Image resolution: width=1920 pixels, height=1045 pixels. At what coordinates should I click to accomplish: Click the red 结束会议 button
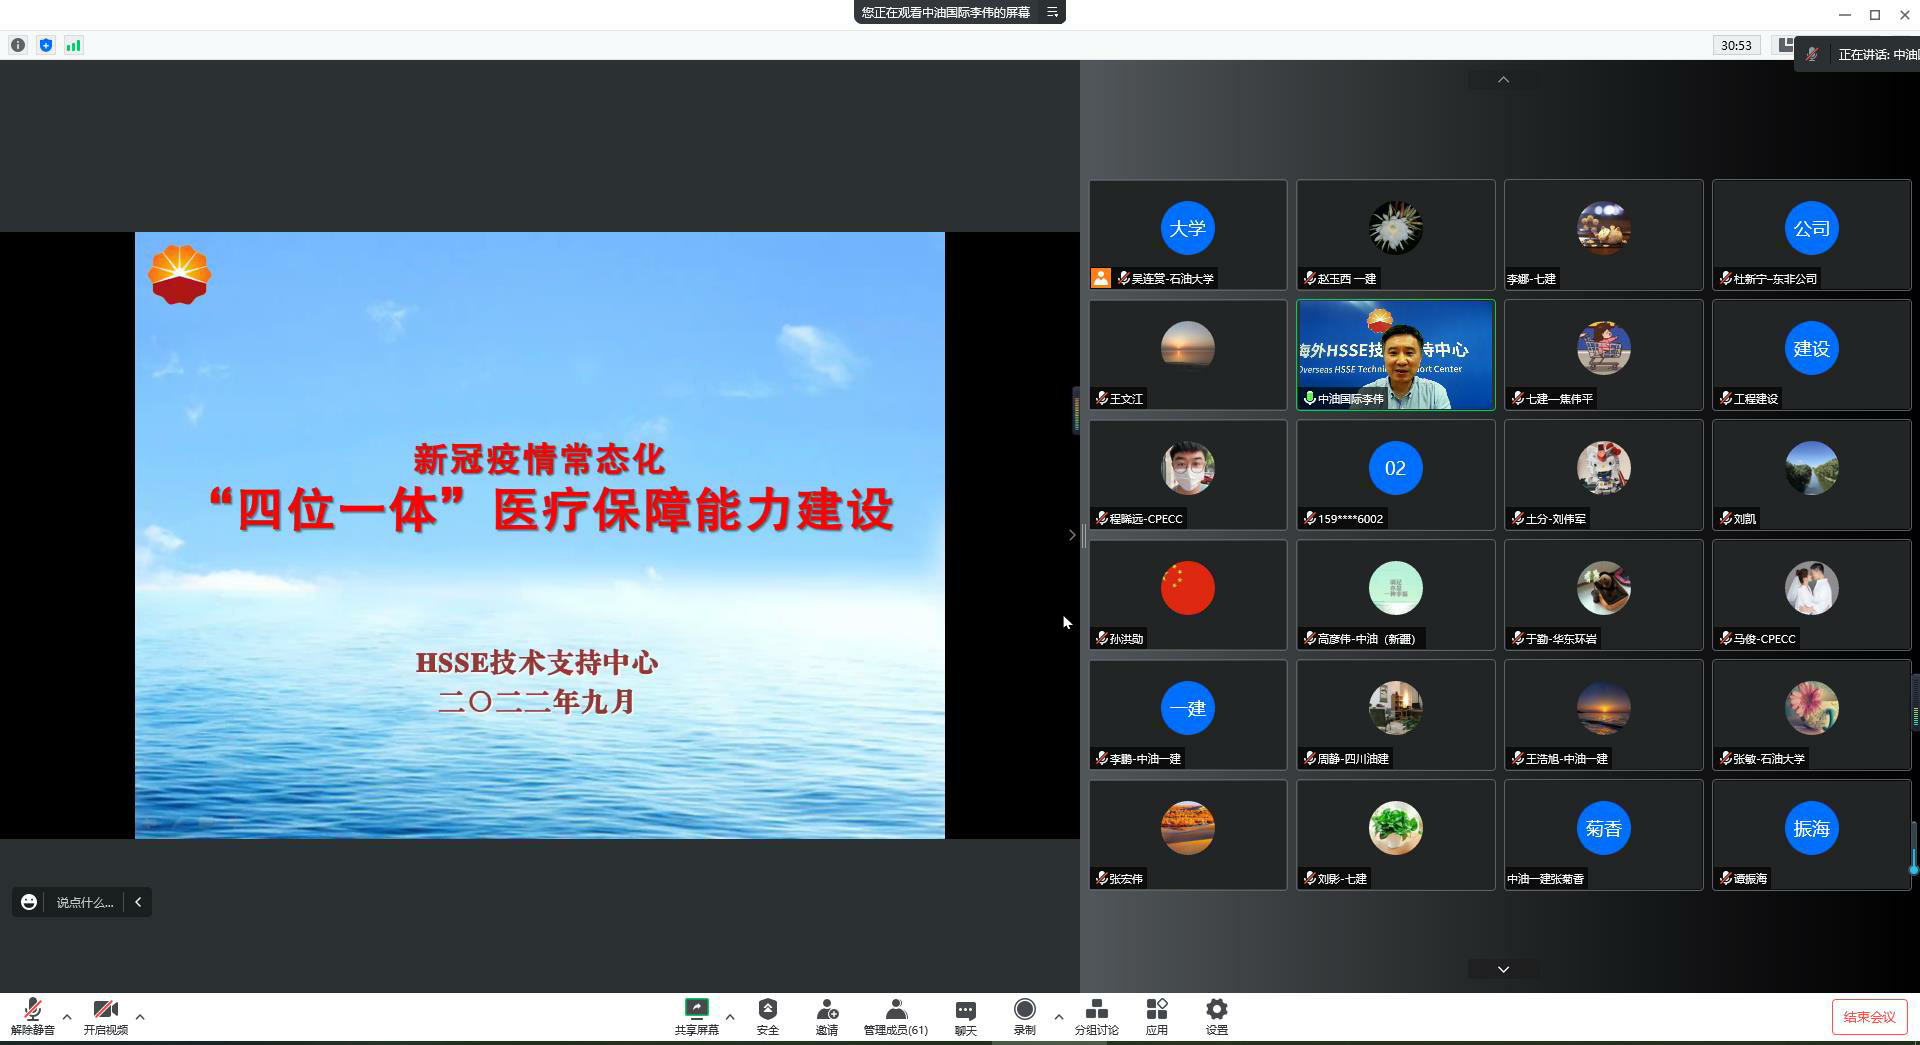[x=1868, y=1017]
